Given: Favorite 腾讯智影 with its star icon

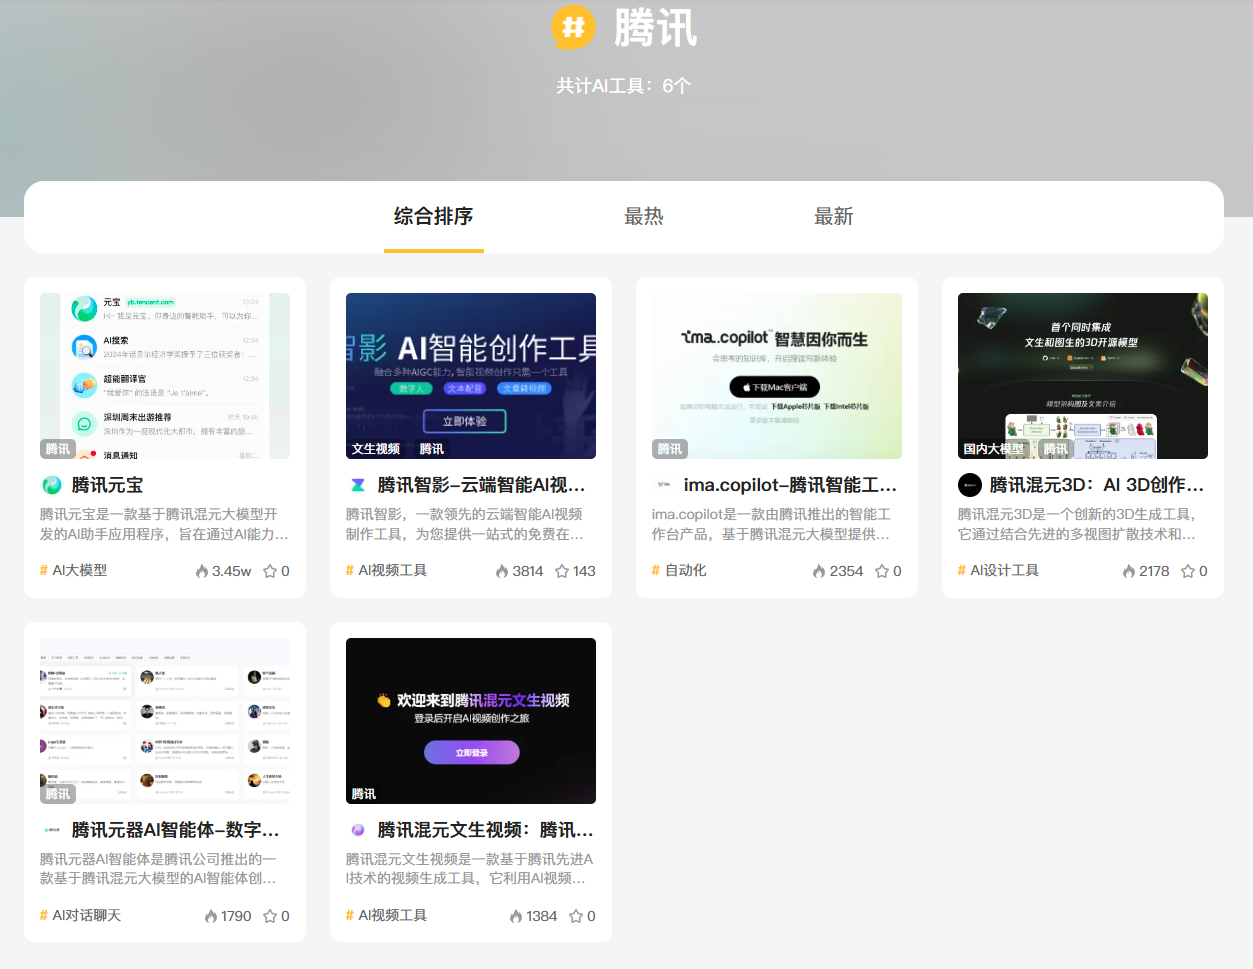Looking at the screenshot, I should click(562, 571).
